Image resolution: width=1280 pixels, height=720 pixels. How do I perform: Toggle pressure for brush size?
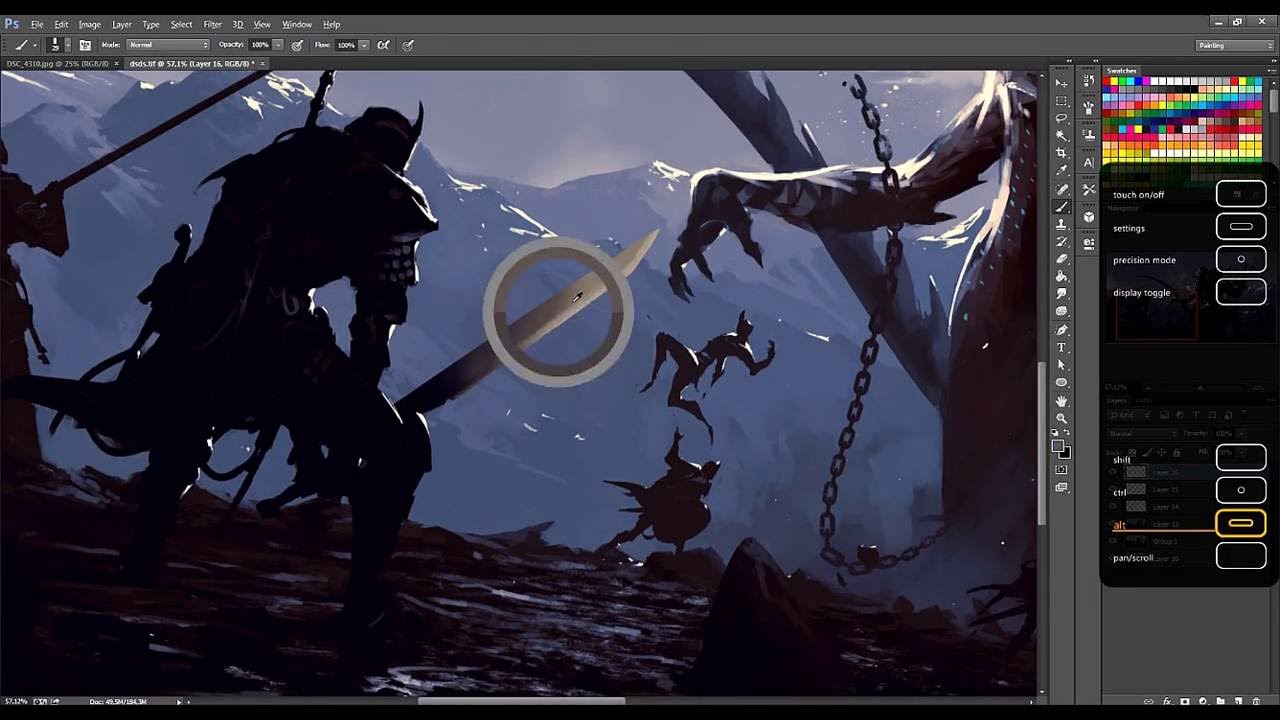point(408,45)
